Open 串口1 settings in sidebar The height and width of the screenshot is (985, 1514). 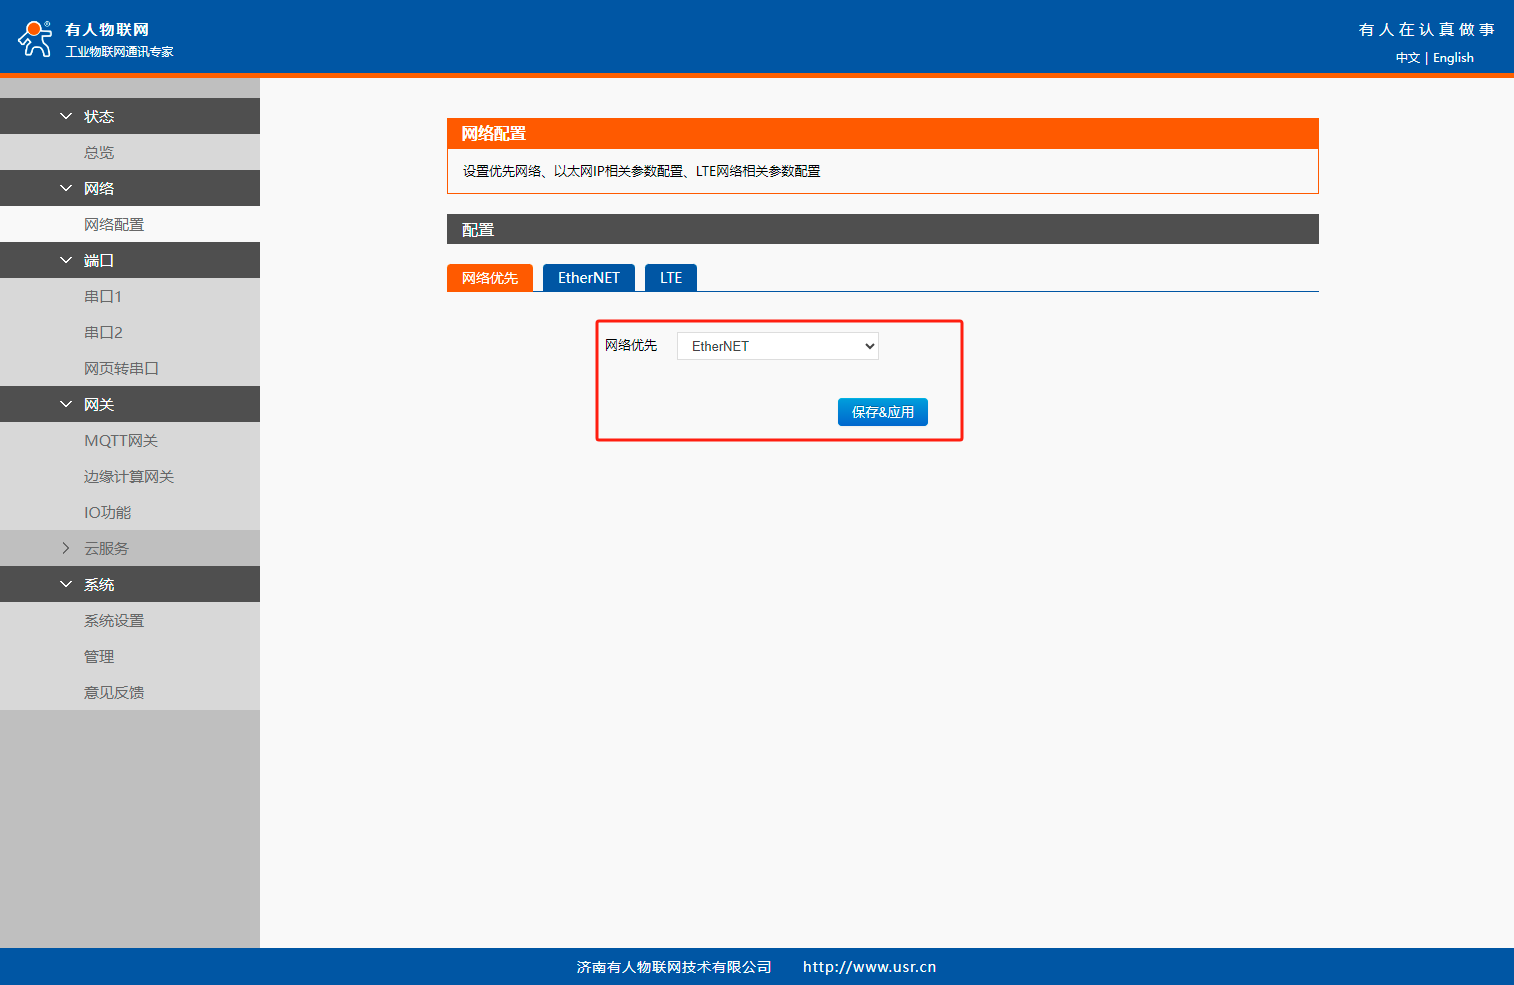tap(103, 297)
